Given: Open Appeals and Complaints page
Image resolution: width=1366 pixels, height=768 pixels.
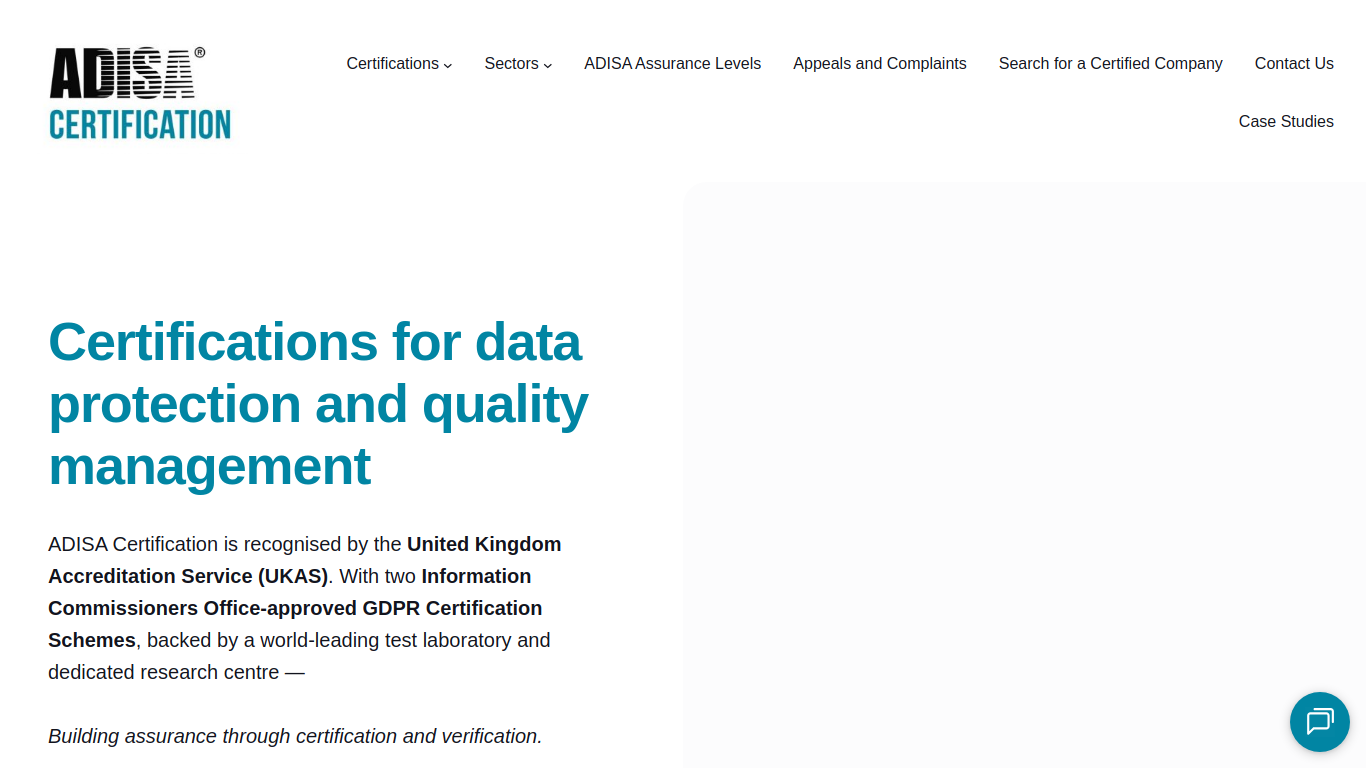Looking at the screenshot, I should [x=880, y=63].
